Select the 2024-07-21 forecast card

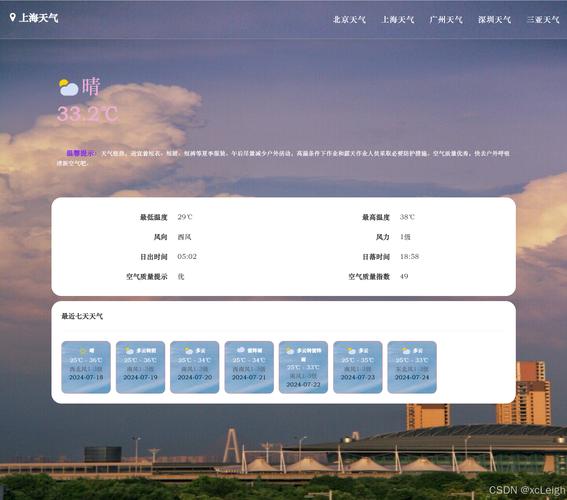[x=249, y=367]
